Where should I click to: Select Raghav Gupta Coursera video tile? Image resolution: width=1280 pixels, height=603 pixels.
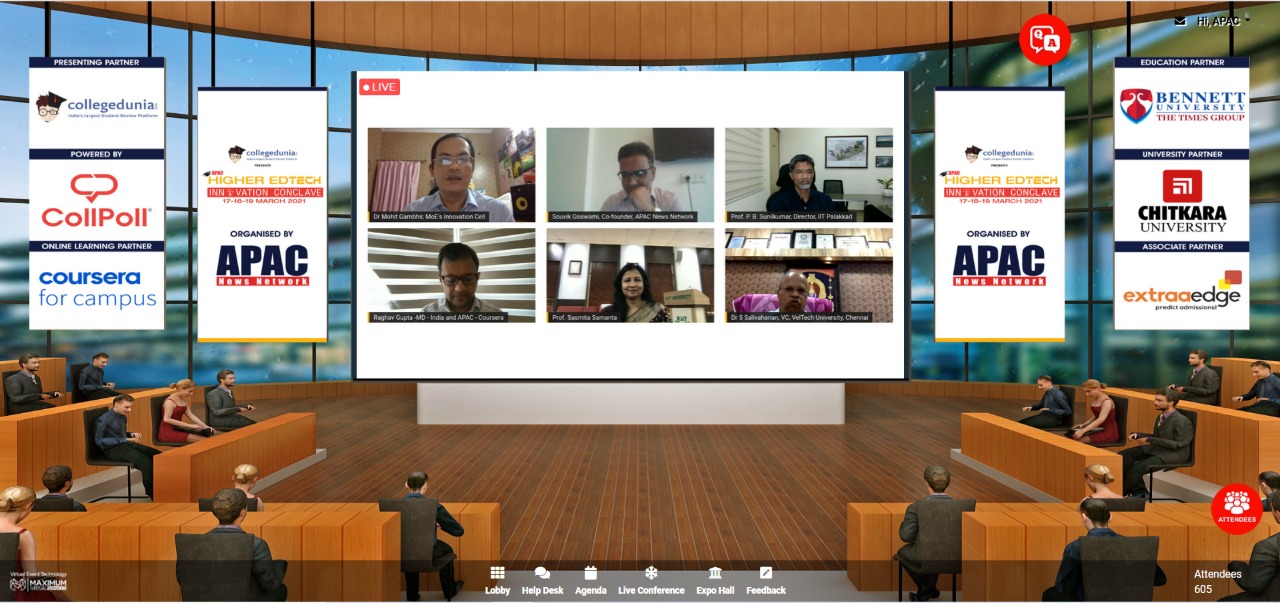click(451, 275)
